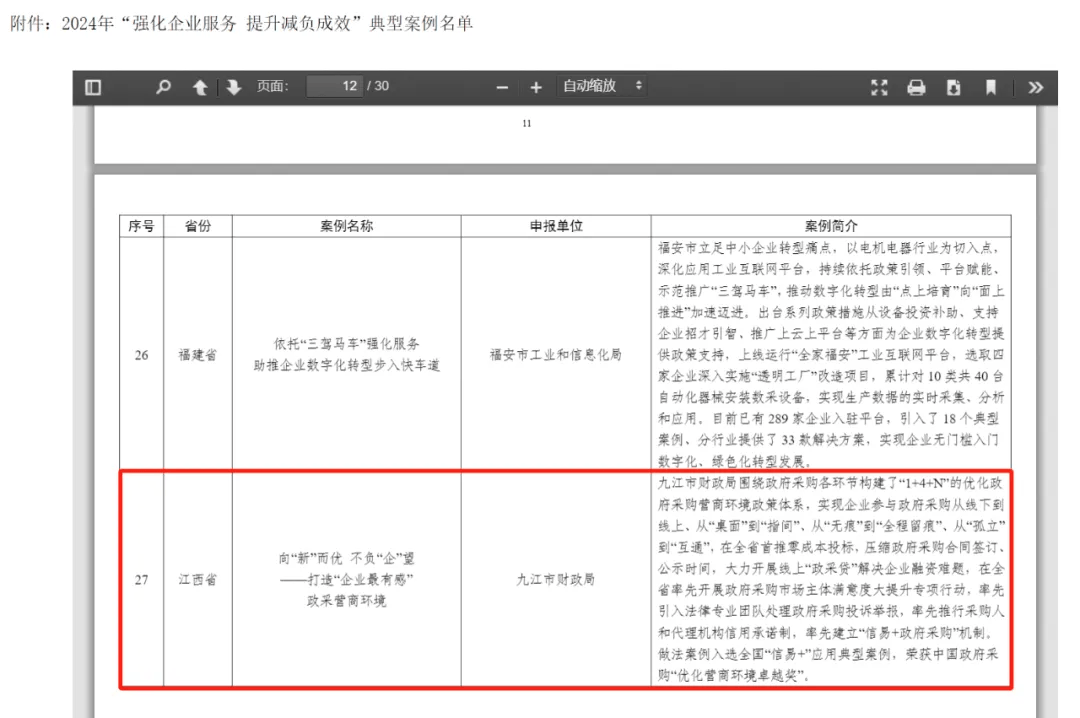This screenshot has width=1080, height=718.
Task: Download the PDF file
Action: click(x=954, y=88)
